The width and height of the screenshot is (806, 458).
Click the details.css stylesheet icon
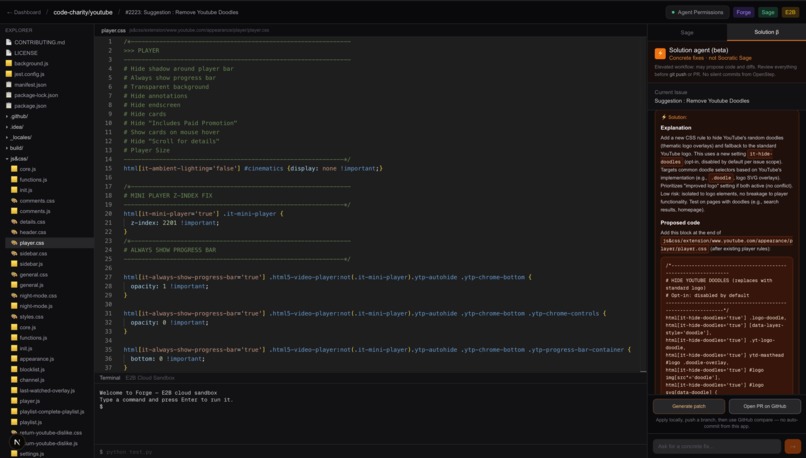point(14,222)
